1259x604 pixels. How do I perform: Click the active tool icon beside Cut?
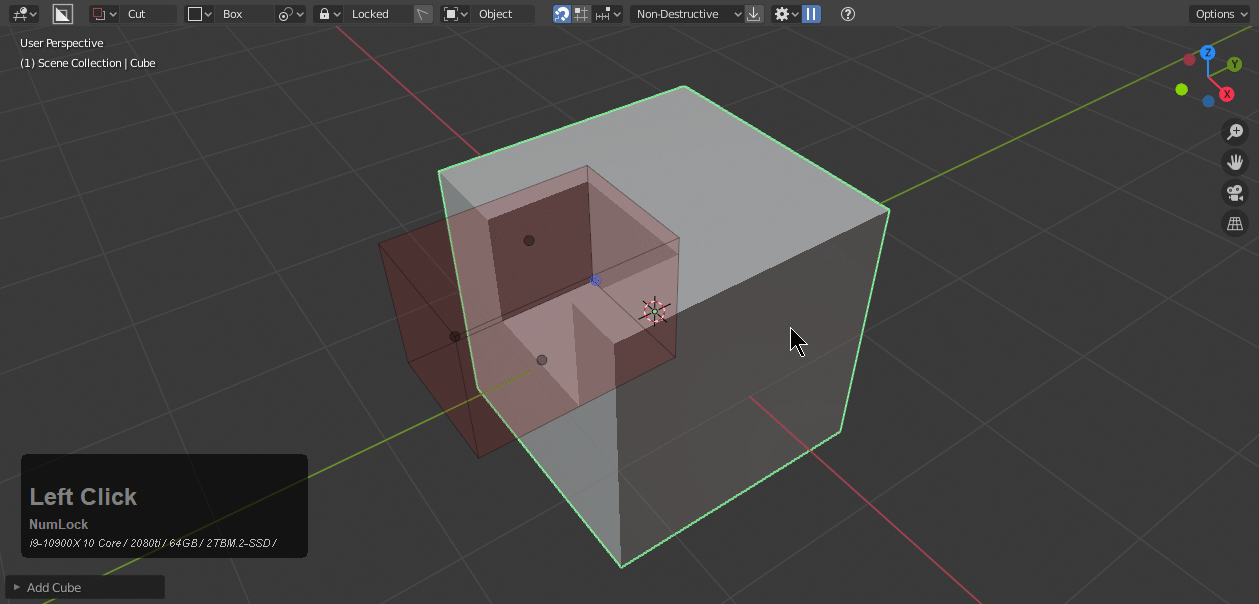(x=63, y=14)
